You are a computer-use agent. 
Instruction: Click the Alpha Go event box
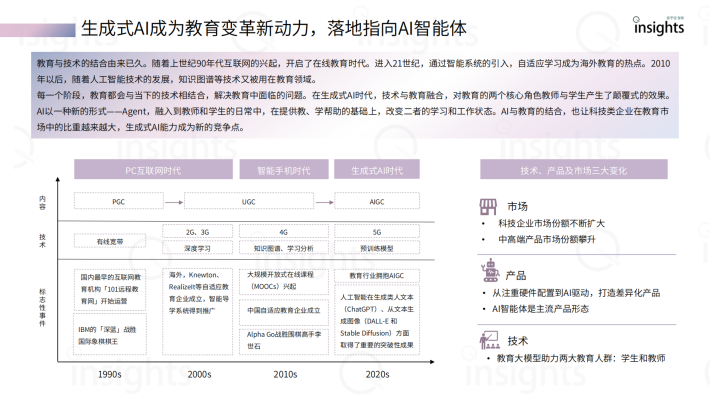pos(284,341)
